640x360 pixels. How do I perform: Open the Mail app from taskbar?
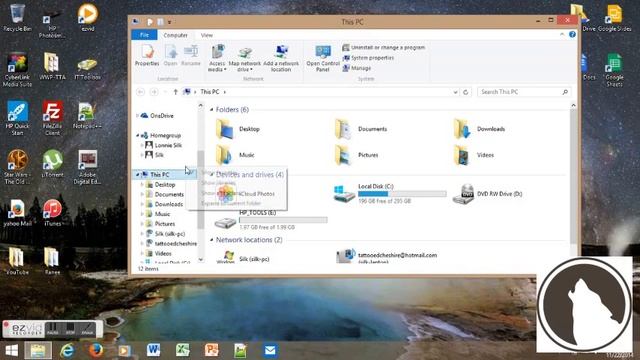(x=270, y=350)
